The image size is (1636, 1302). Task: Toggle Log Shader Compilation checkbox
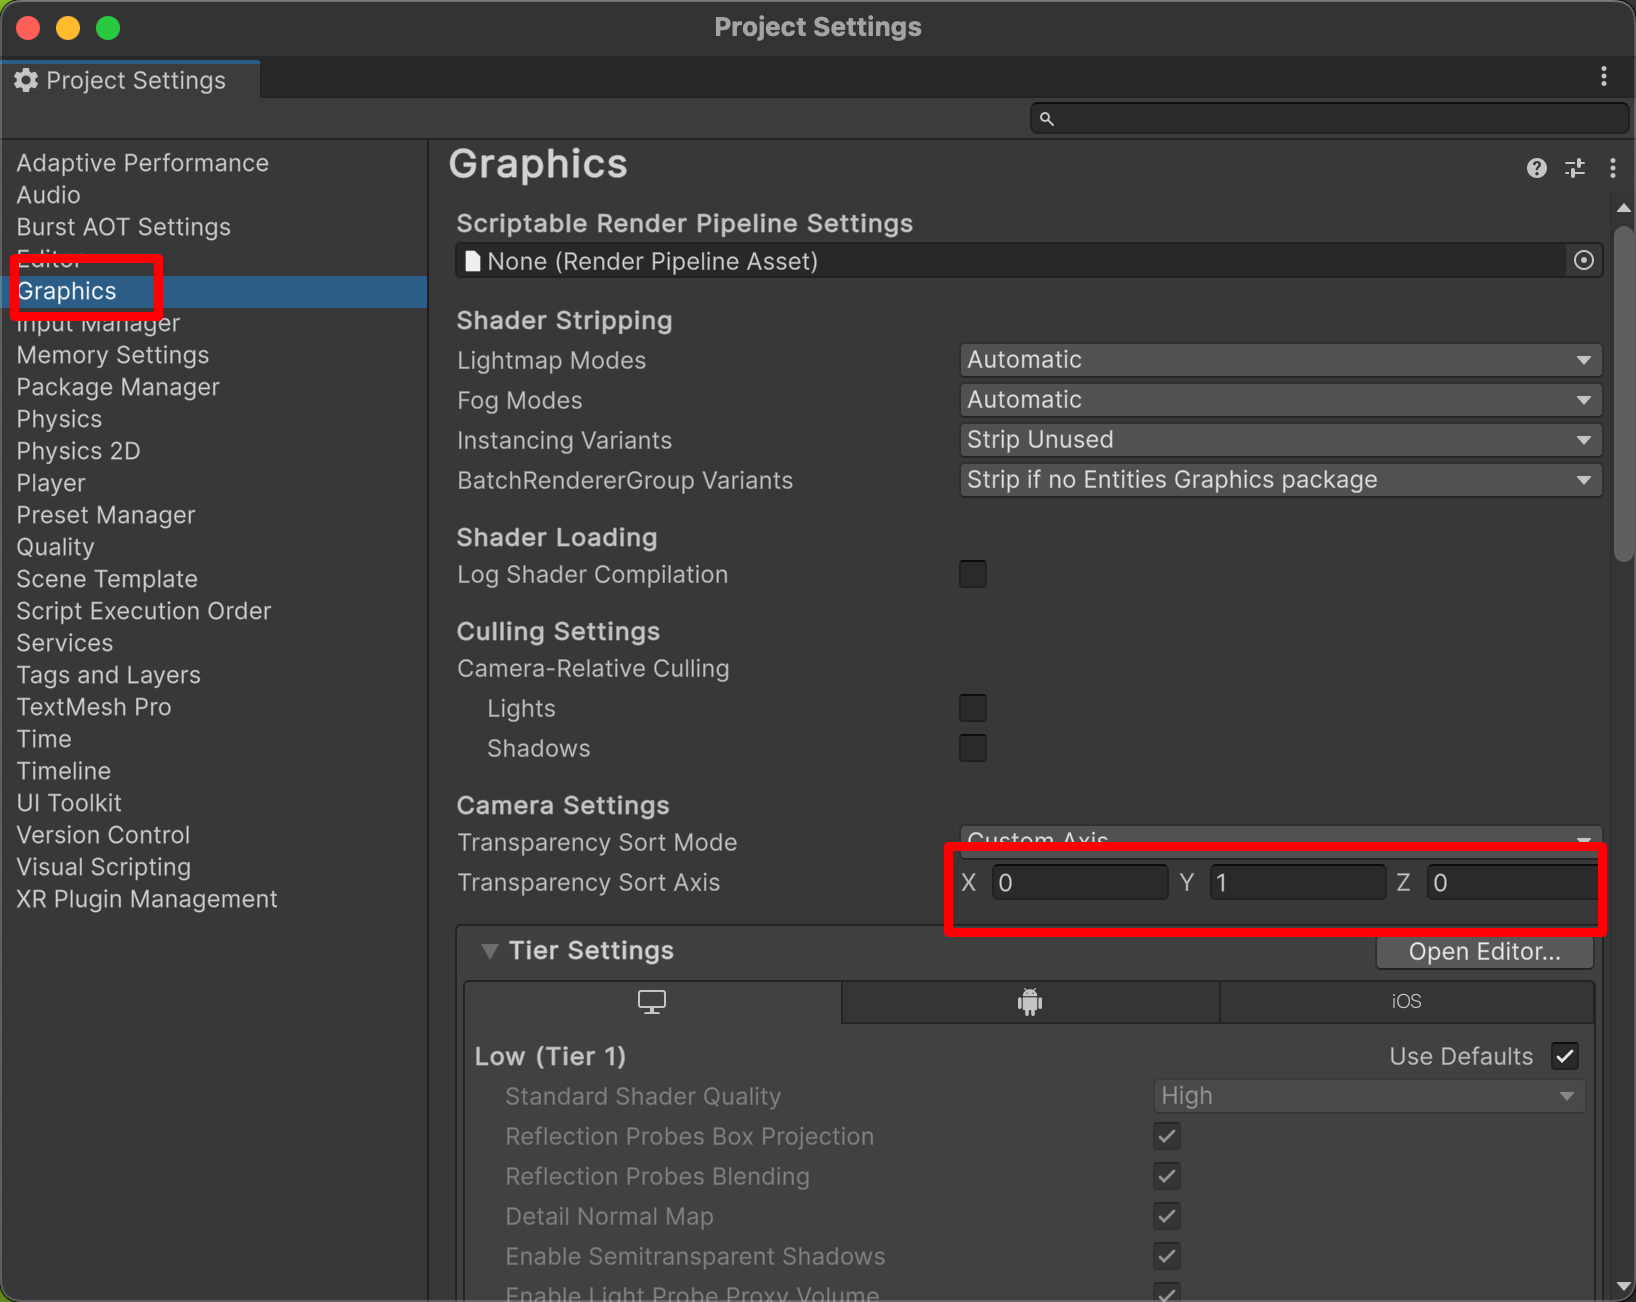click(973, 574)
